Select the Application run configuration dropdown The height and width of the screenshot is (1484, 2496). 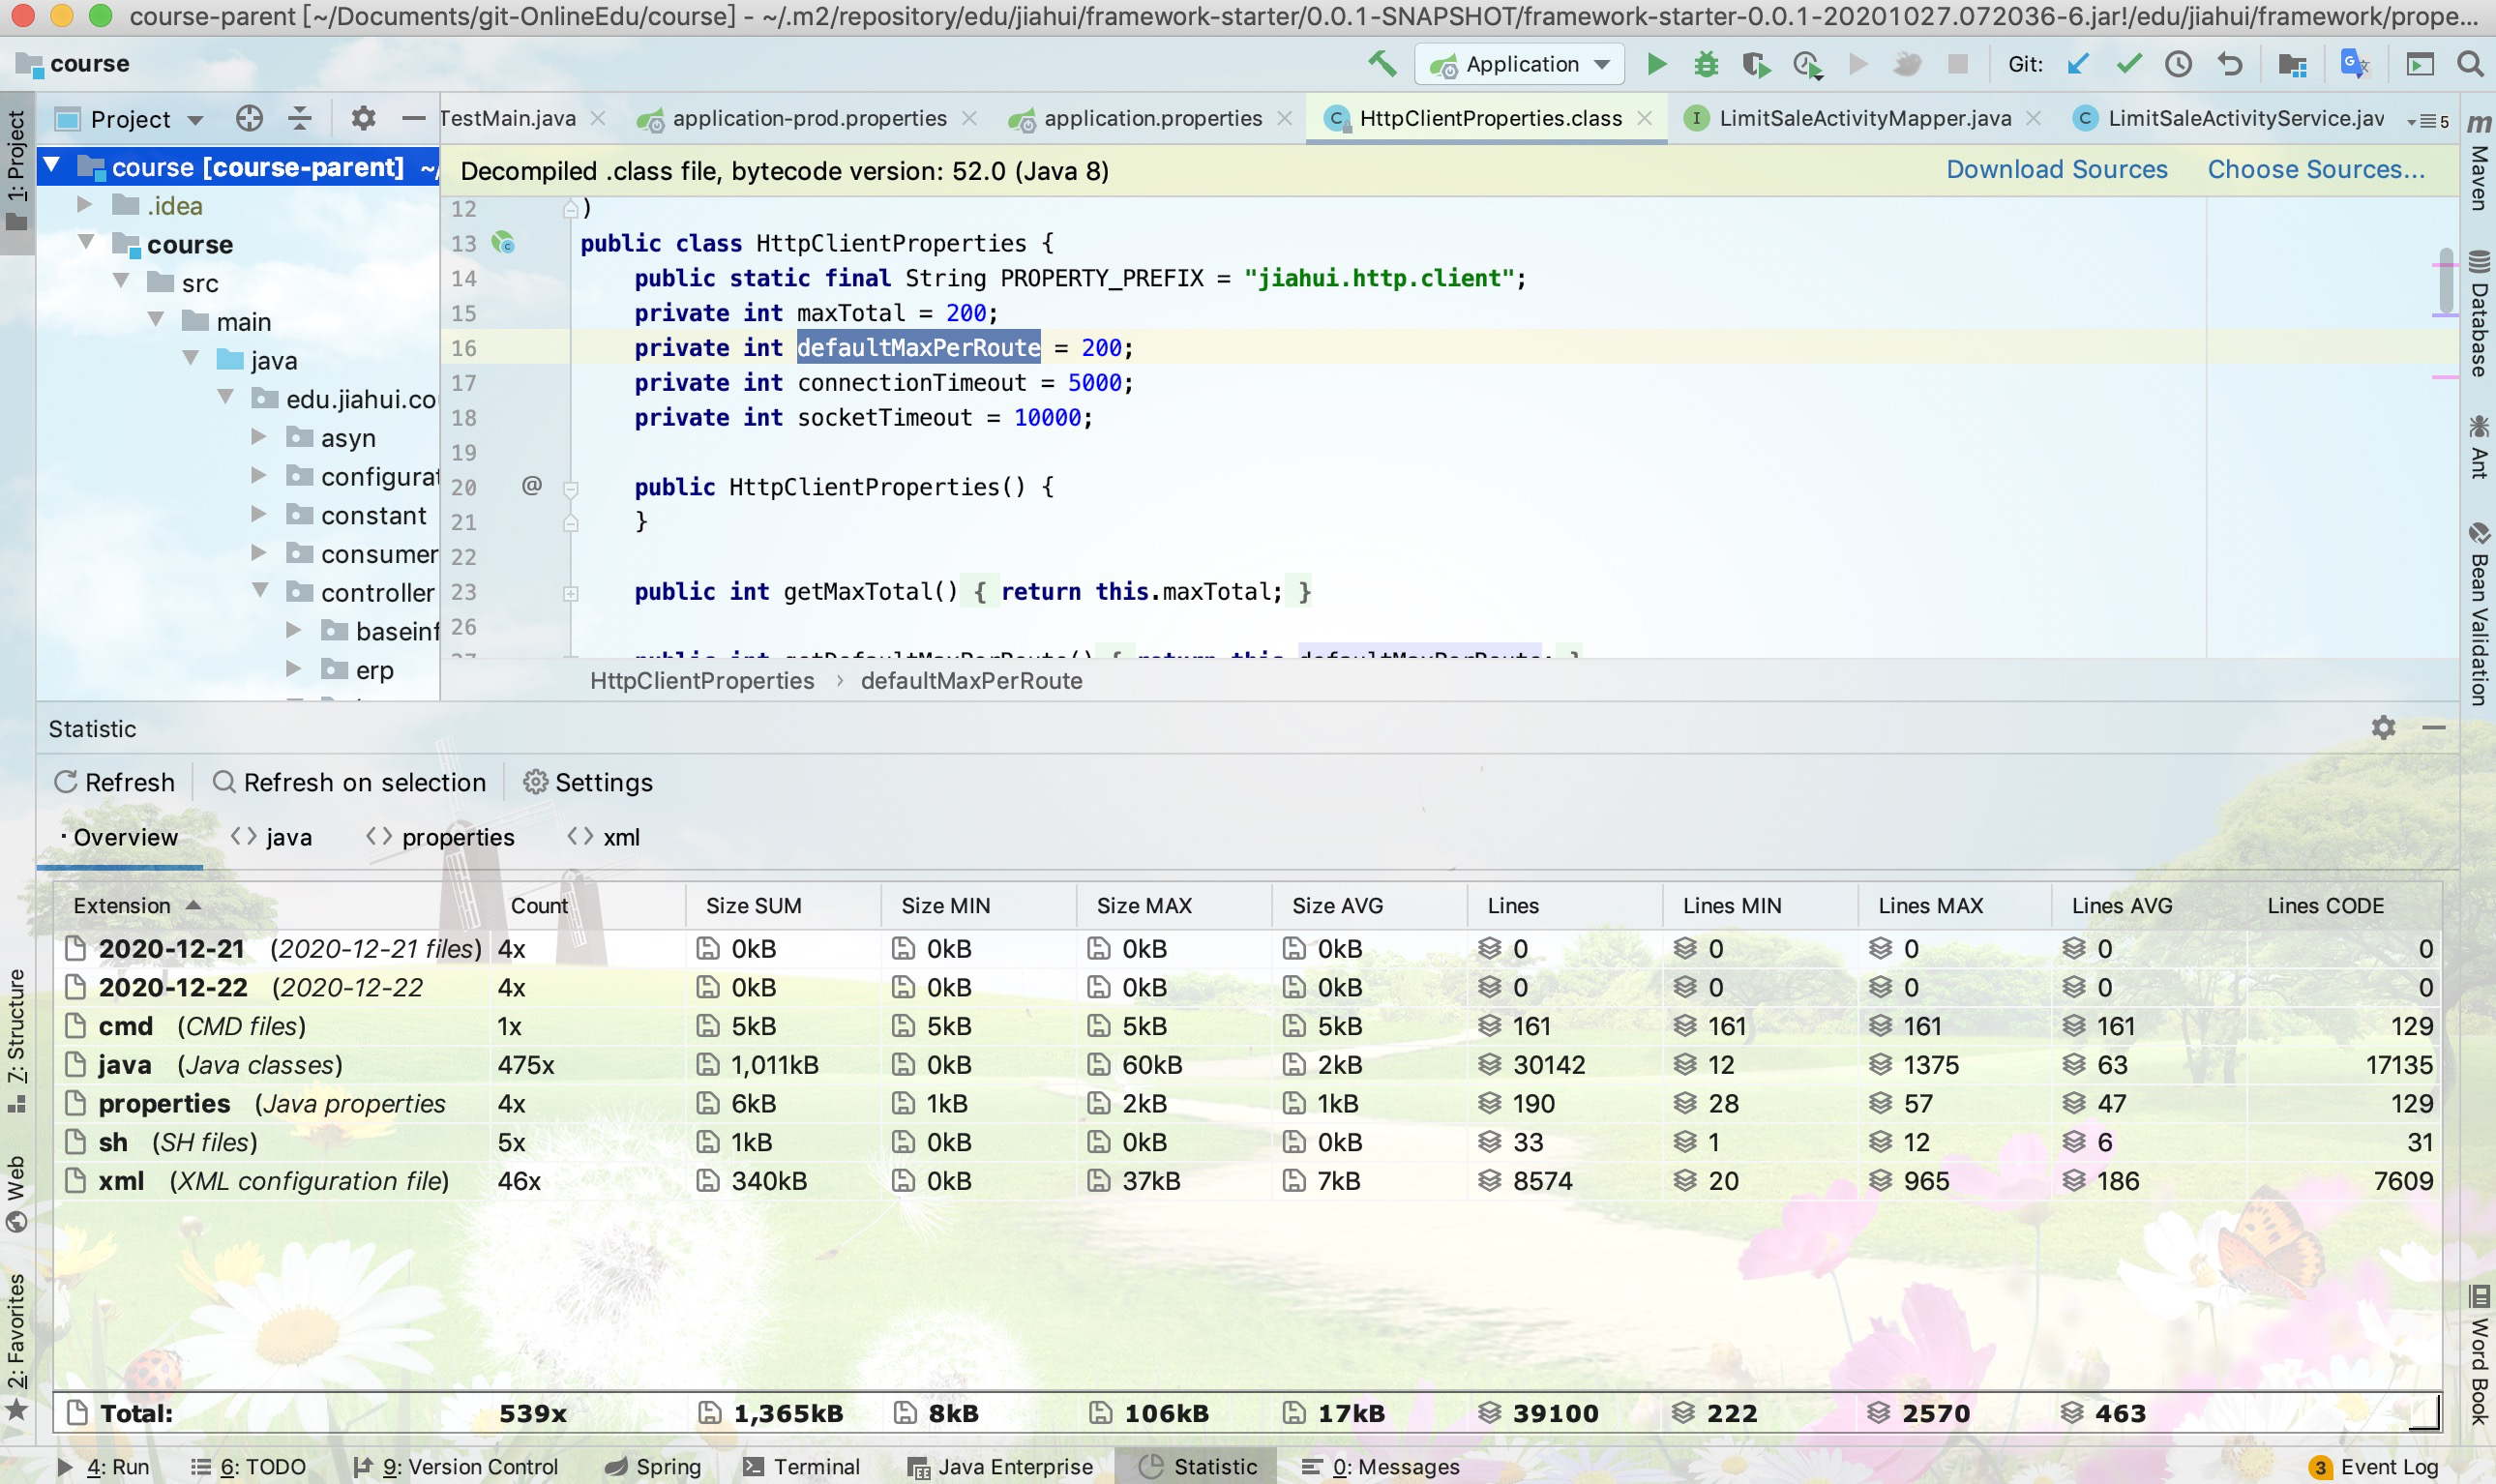pos(1519,66)
